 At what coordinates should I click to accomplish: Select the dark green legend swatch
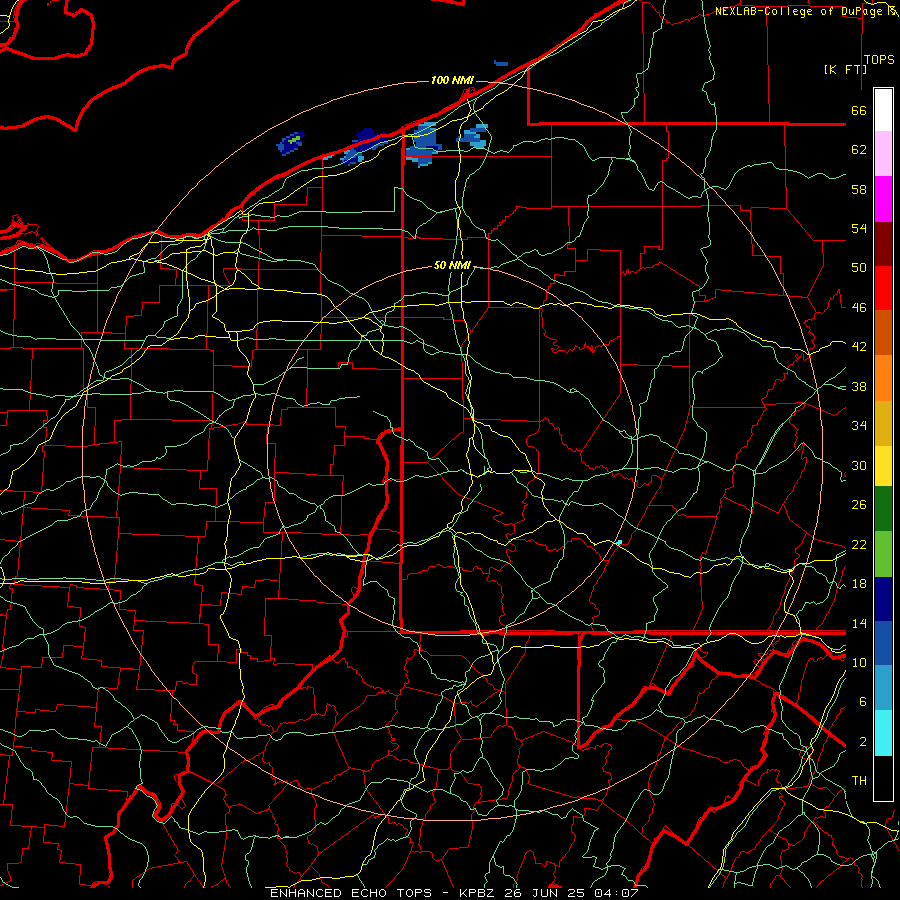point(883,509)
